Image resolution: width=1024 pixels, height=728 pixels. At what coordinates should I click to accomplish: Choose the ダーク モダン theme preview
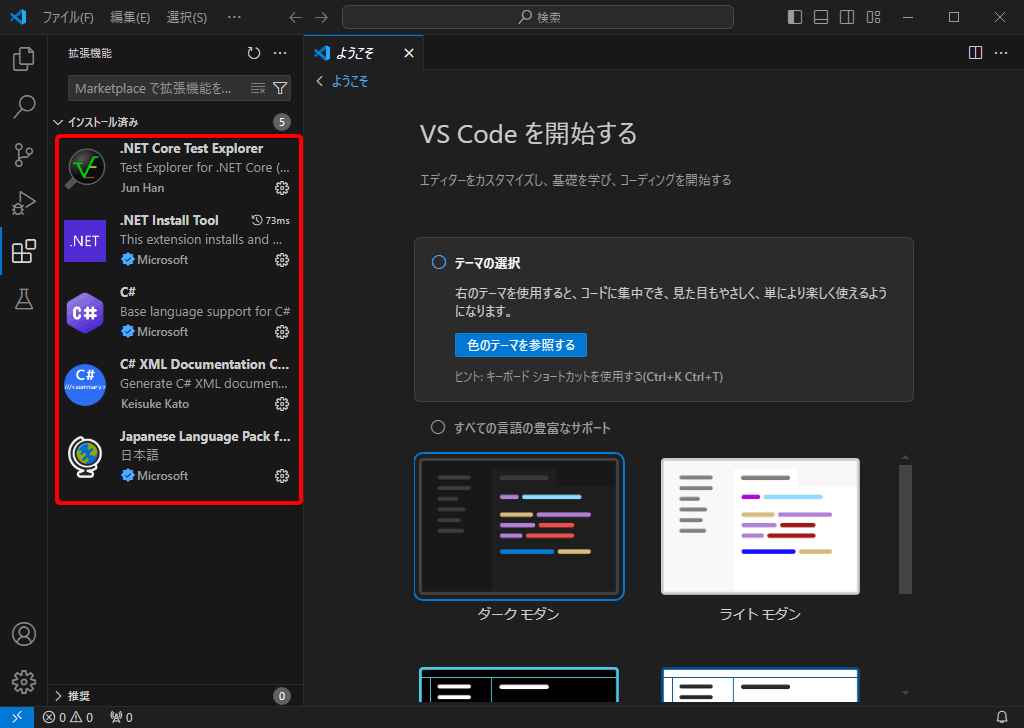coord(519,526)
